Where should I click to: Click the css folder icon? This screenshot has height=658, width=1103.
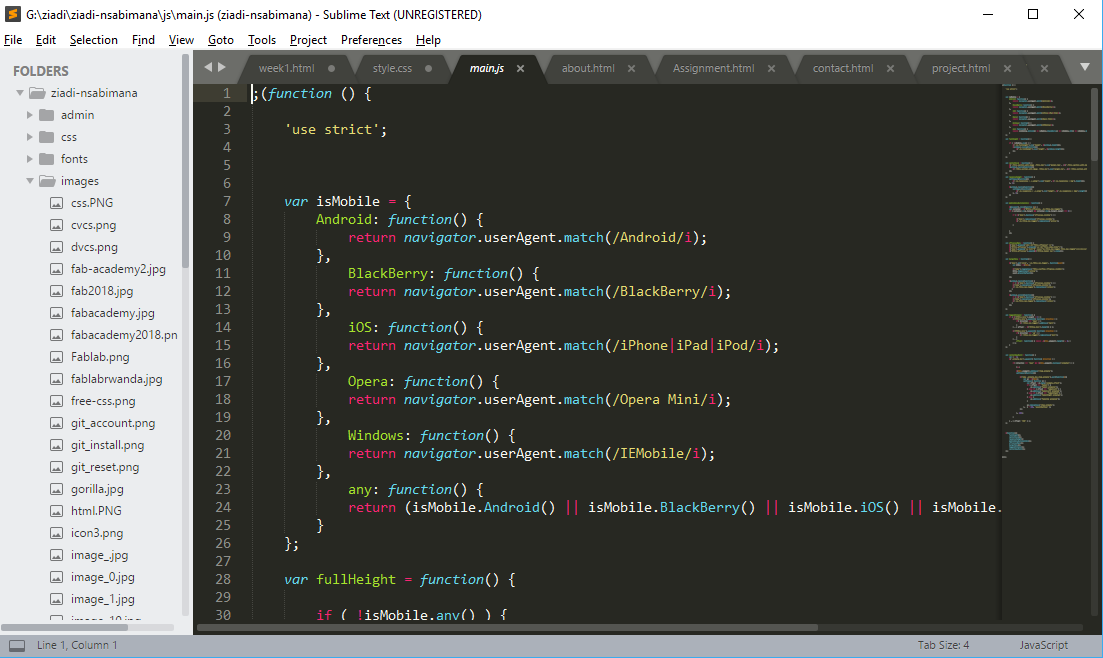coord(46,137)
